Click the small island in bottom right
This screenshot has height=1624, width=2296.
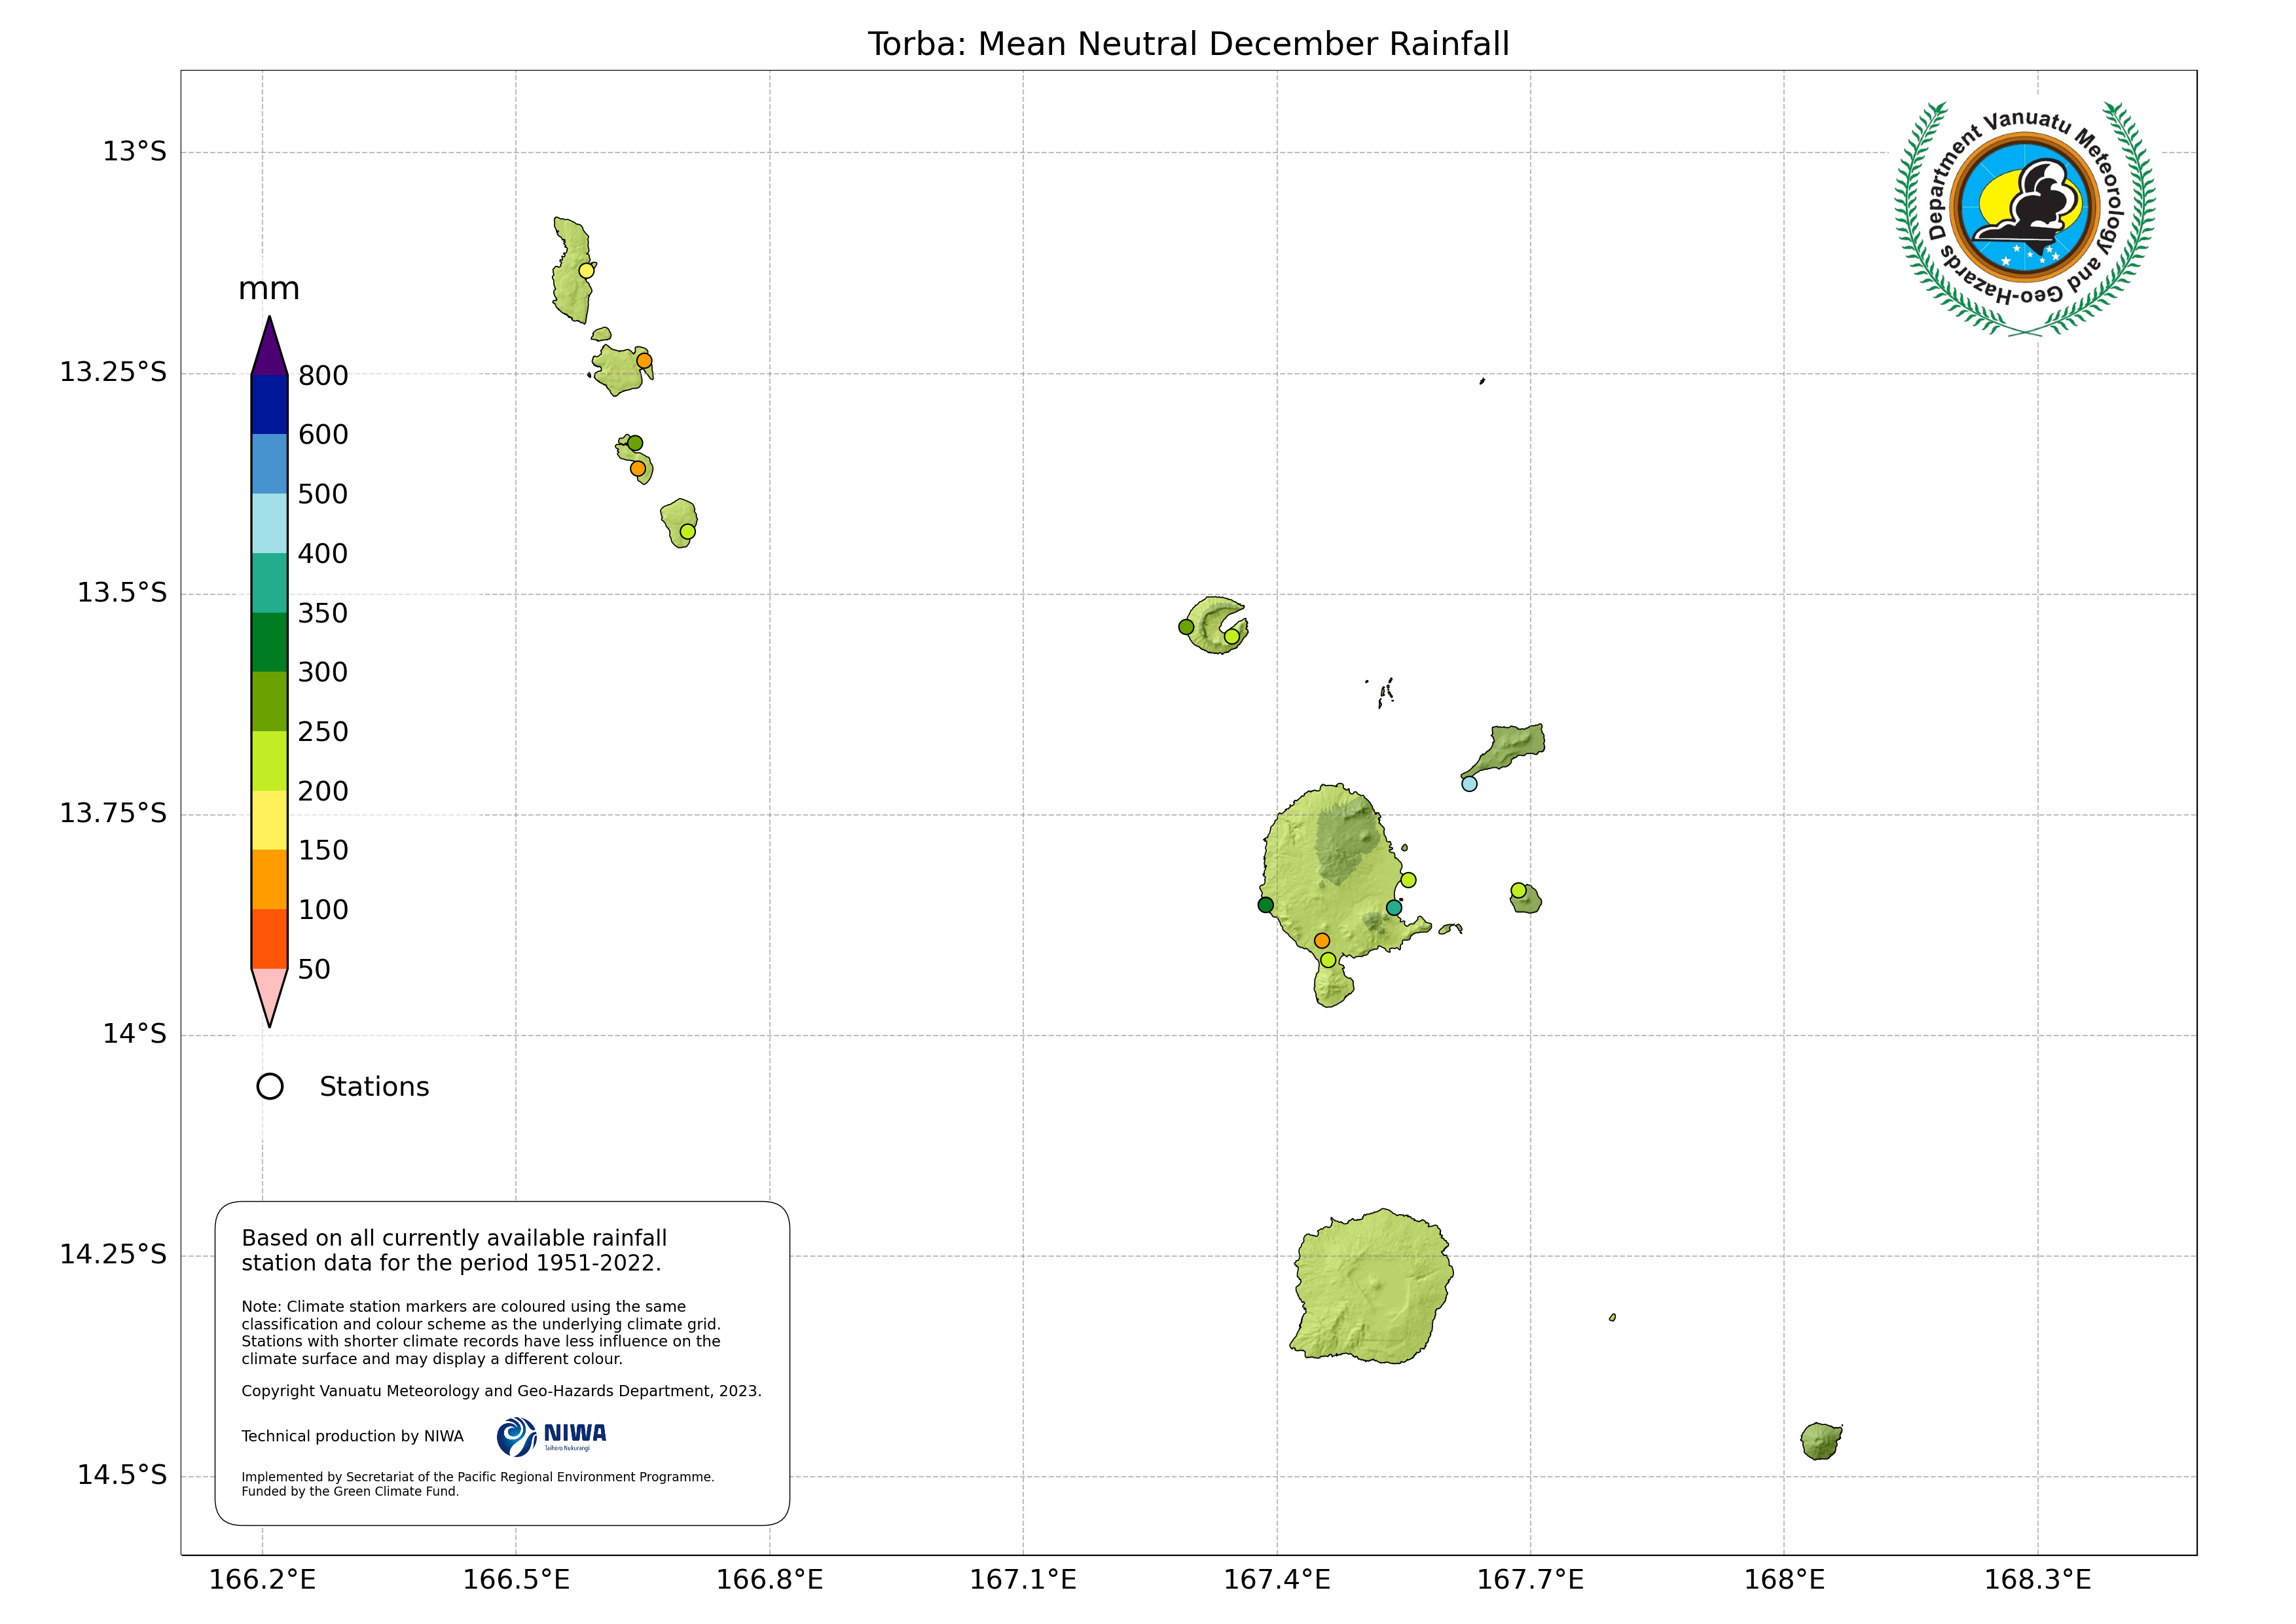pos(1820,1442)
